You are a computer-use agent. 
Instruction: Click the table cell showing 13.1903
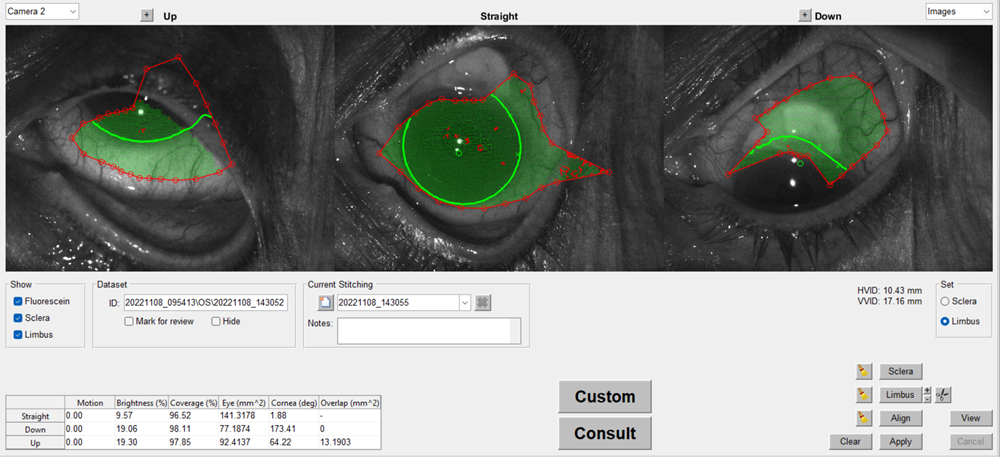(x=349, y=442)
